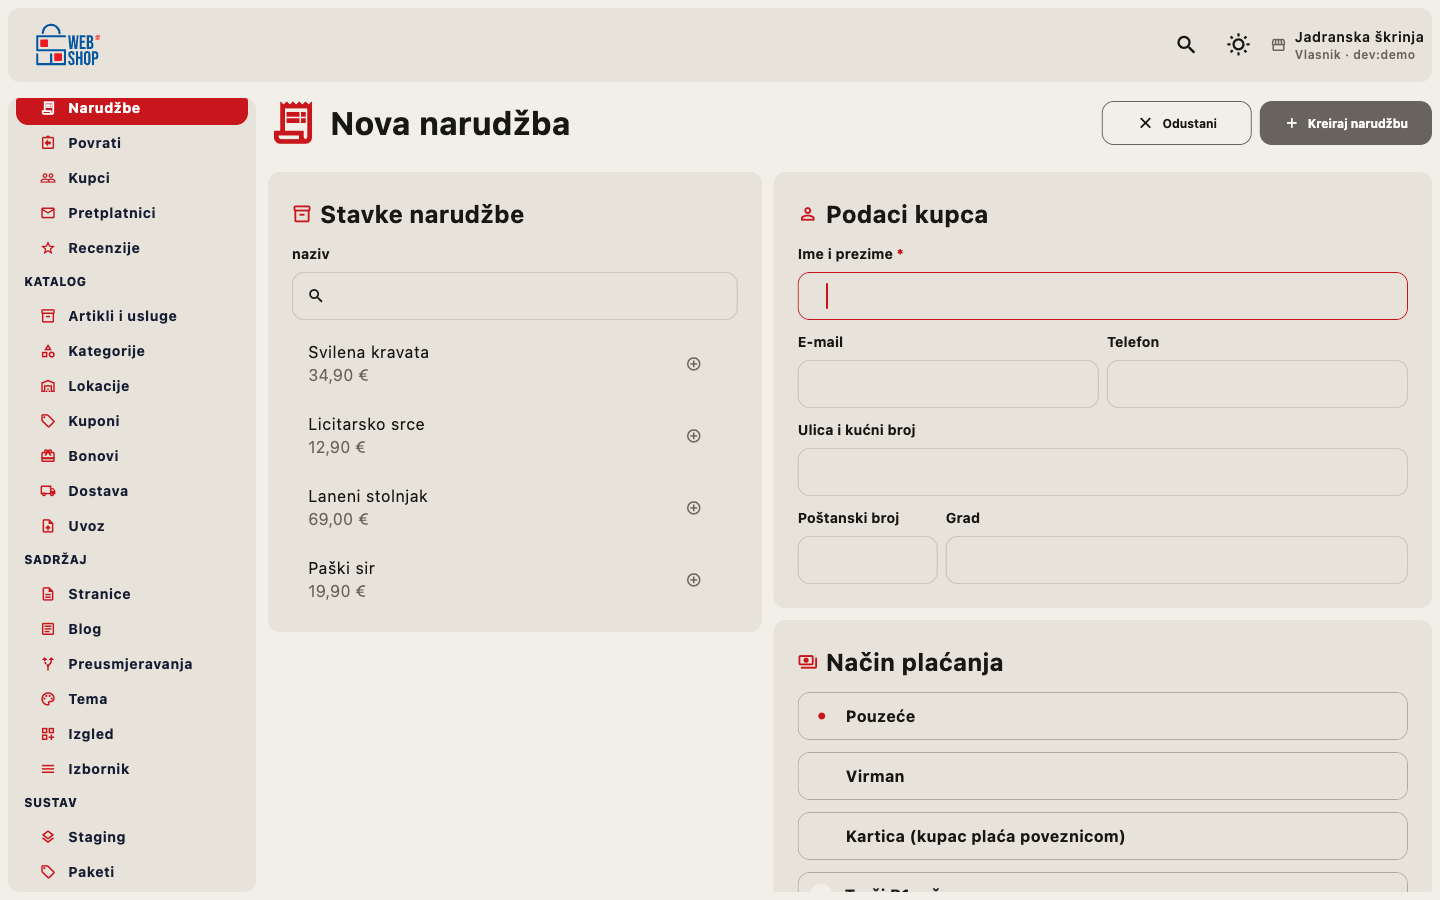
Task: Open the search icon in the top bar
Action: (x=1186, y=44)
